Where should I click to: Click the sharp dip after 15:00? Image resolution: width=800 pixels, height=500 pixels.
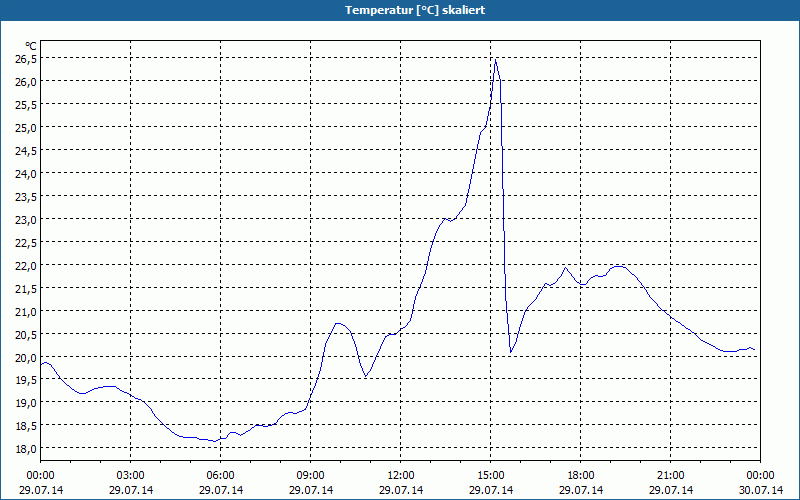(511, 352)
